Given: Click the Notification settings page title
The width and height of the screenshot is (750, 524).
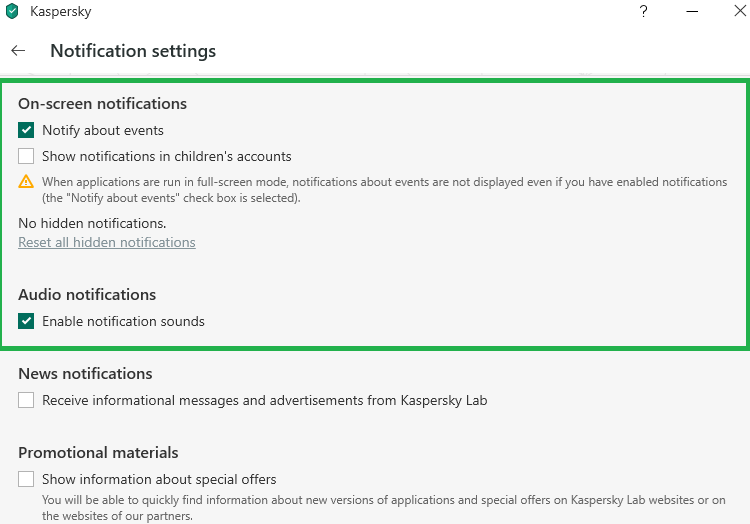Looking at the screenshot, I should pyautogui.click(x=133, y=50).
